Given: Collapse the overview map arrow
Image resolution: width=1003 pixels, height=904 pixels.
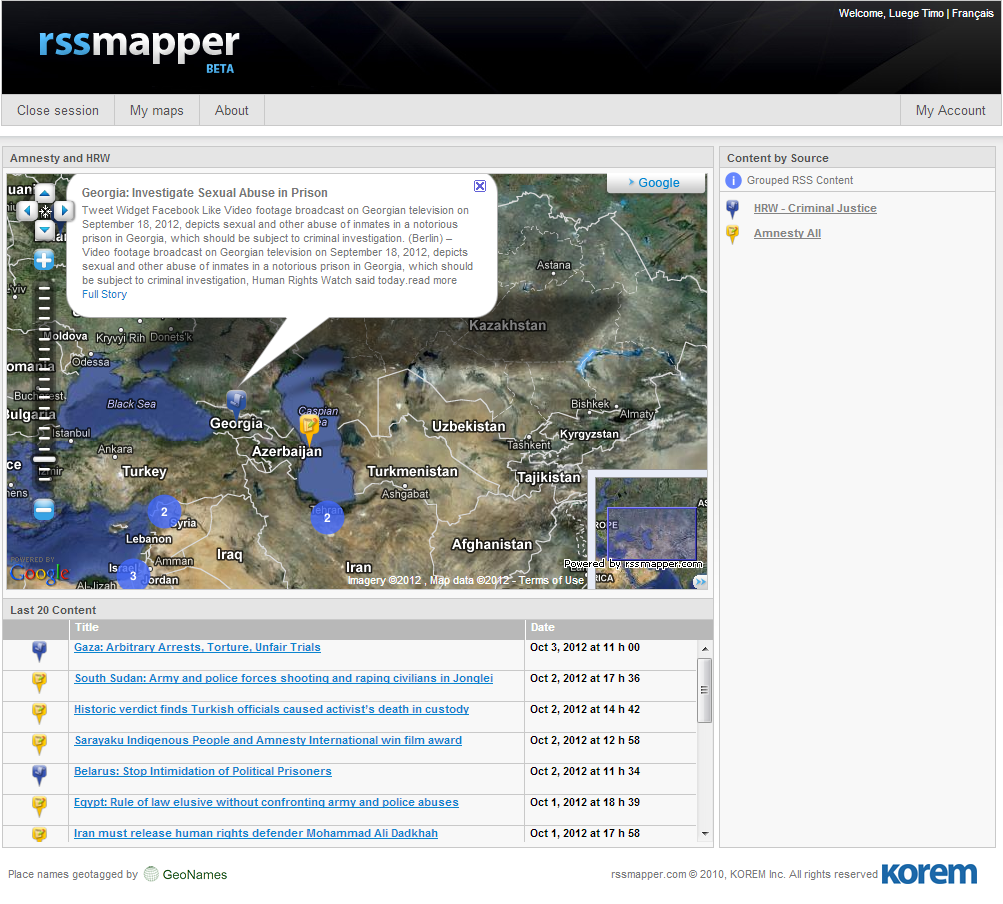Looking at the screenshot, I should coord(700,582).
